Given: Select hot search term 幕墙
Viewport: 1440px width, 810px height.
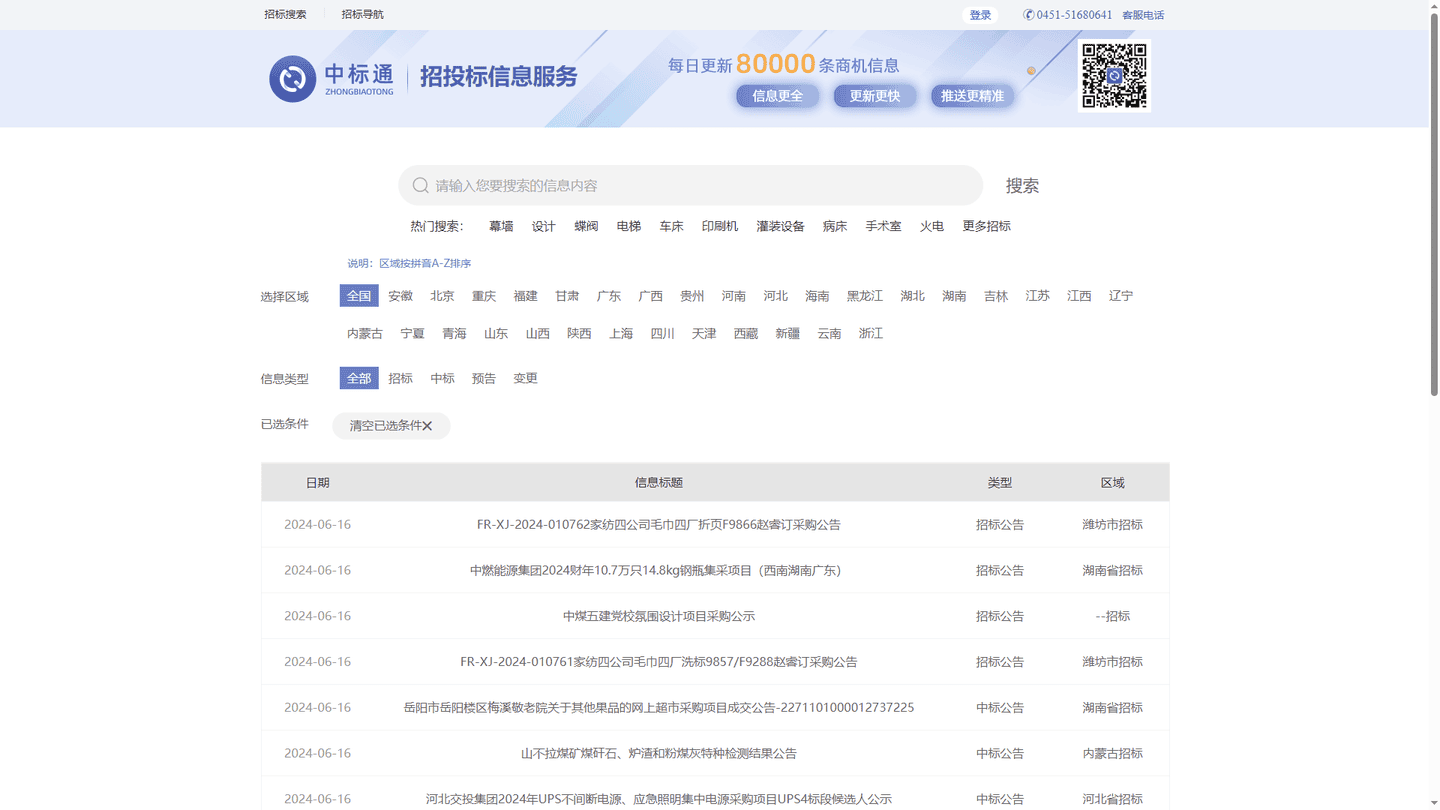Looking at the screenshot, I should pyautogui.click(x=501, y=226).
